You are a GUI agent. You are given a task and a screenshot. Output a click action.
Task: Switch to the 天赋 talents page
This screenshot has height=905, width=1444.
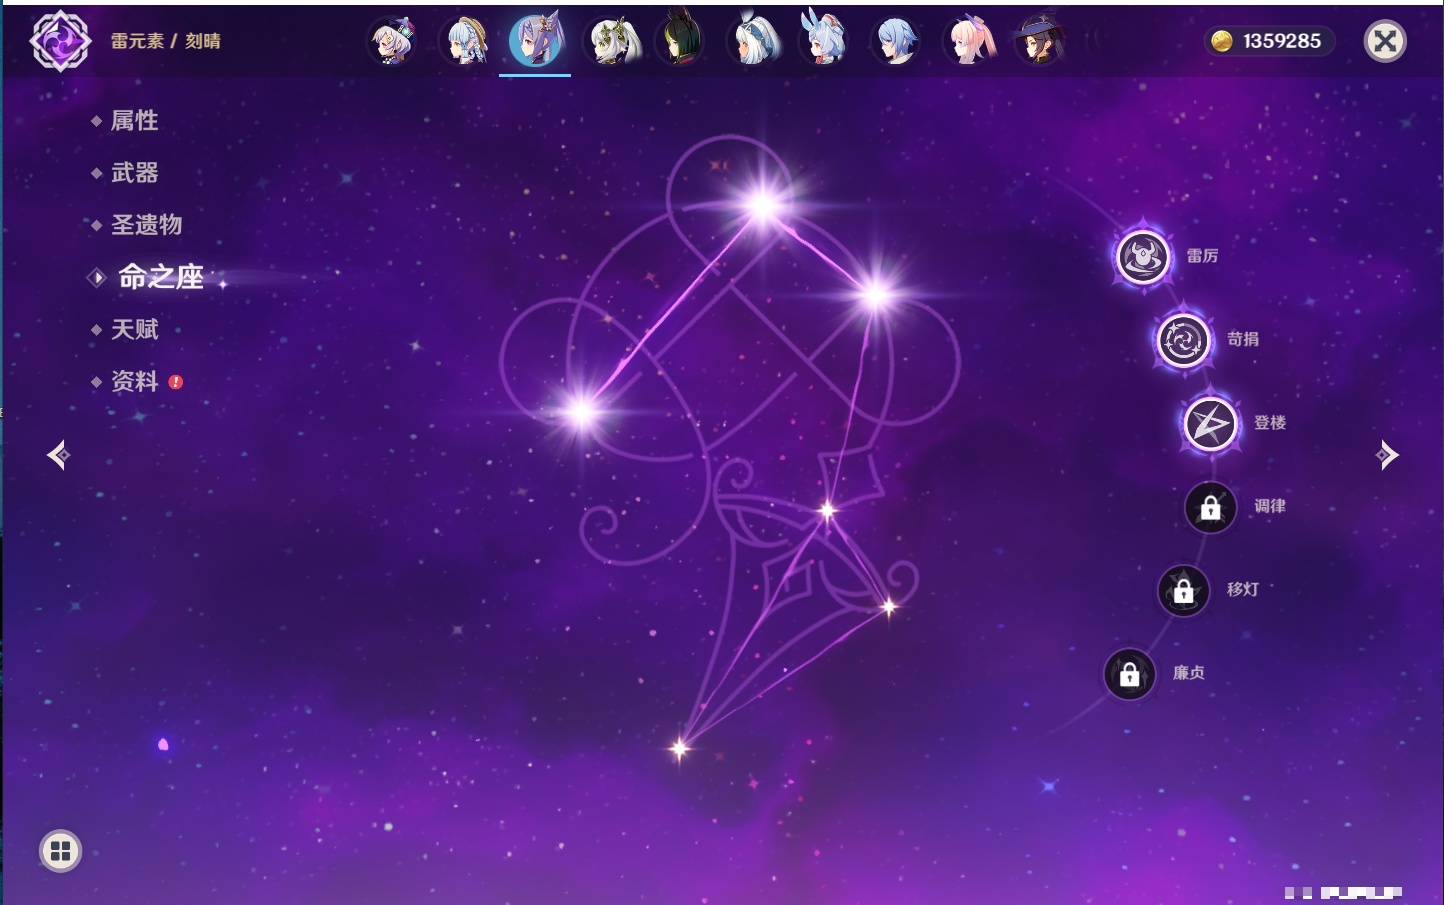(135, 329)
